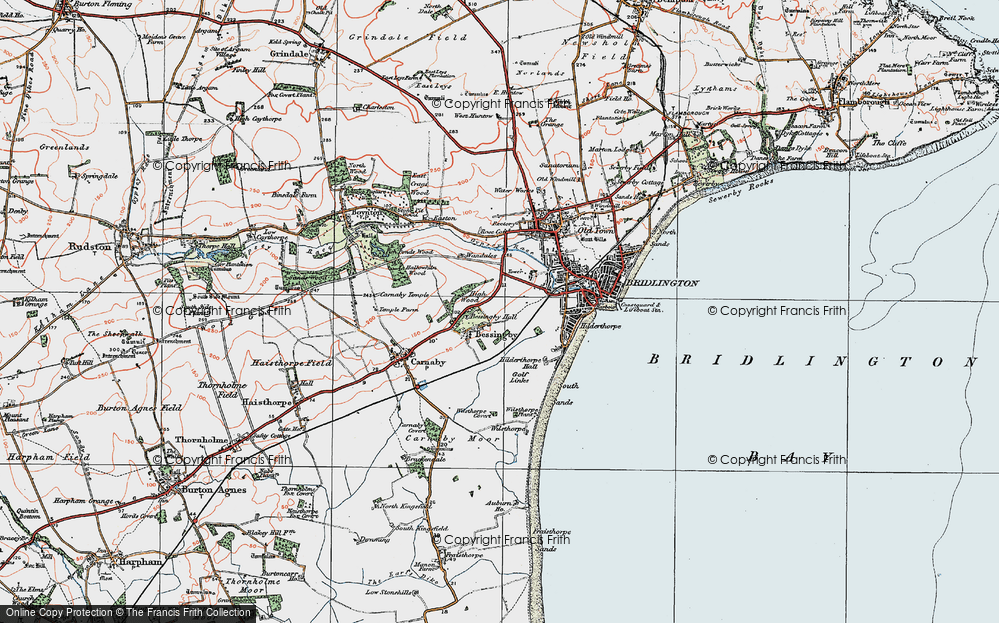
Task: Select the Thornholme Moor label
Action: point(254,587)
